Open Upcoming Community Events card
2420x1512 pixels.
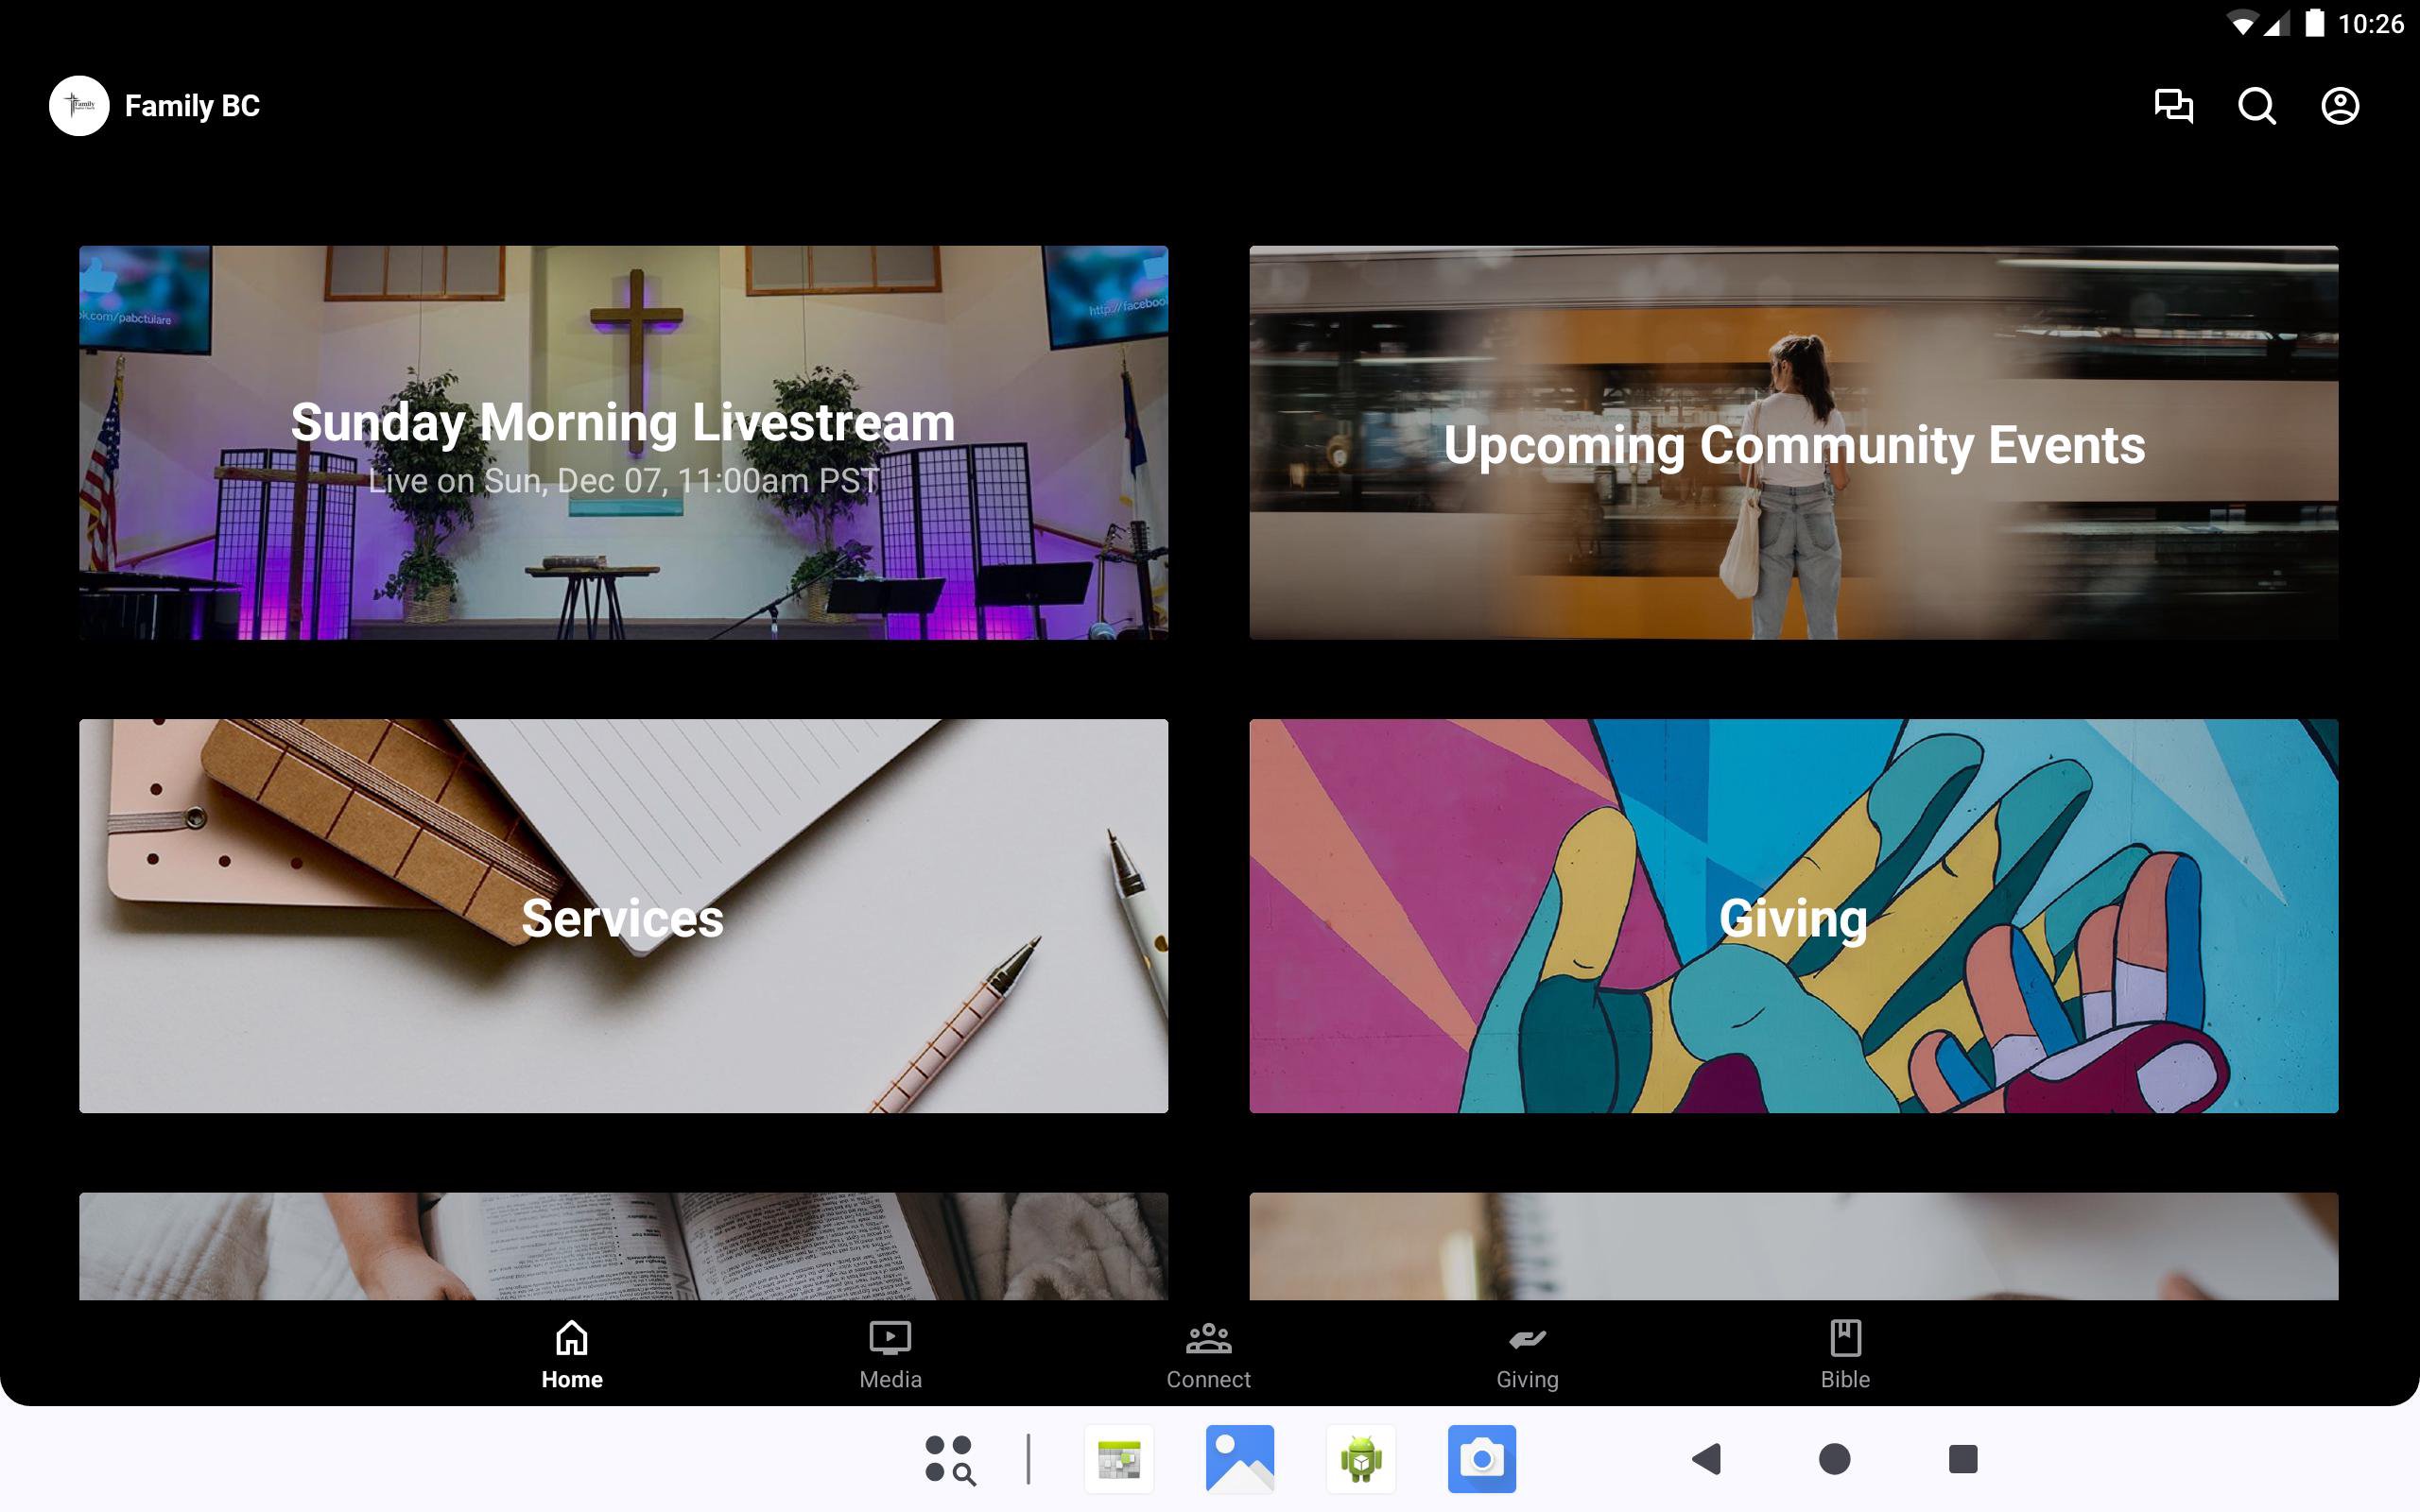coord(1793,442)
